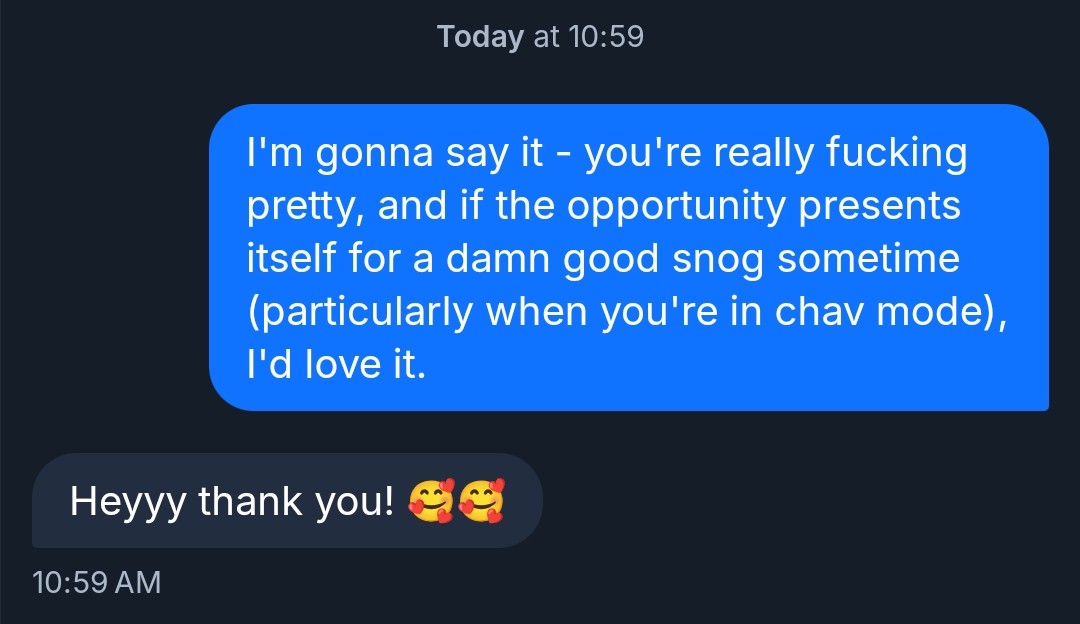The image size is (1080, 624).
Task: Click "10:59" in the top date header
Action: (x=605, y=38)
